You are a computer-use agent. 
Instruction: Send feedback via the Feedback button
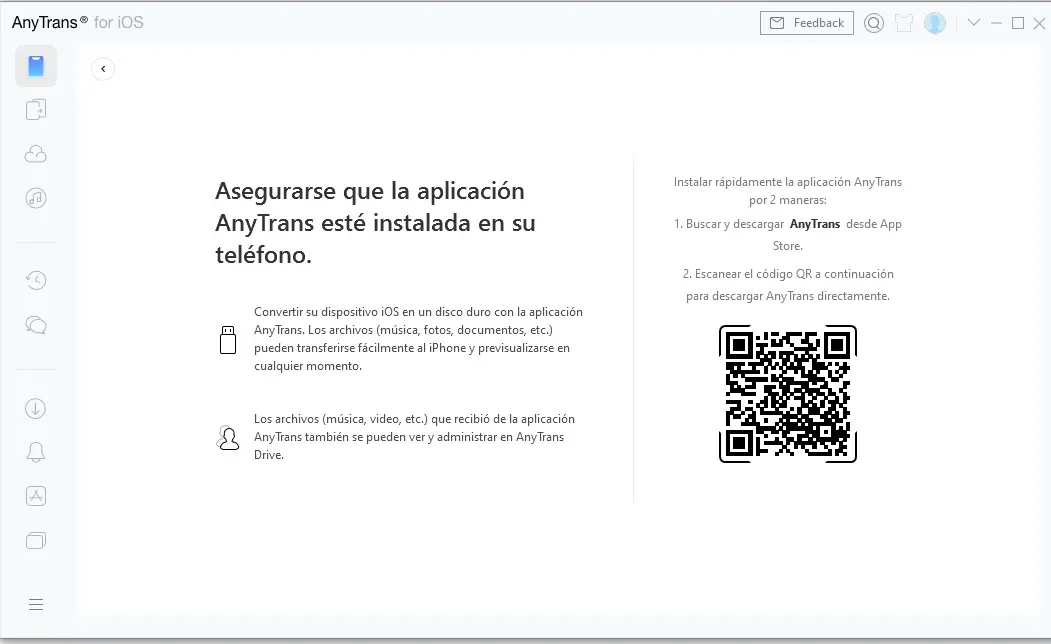click(x=806, y=23)
